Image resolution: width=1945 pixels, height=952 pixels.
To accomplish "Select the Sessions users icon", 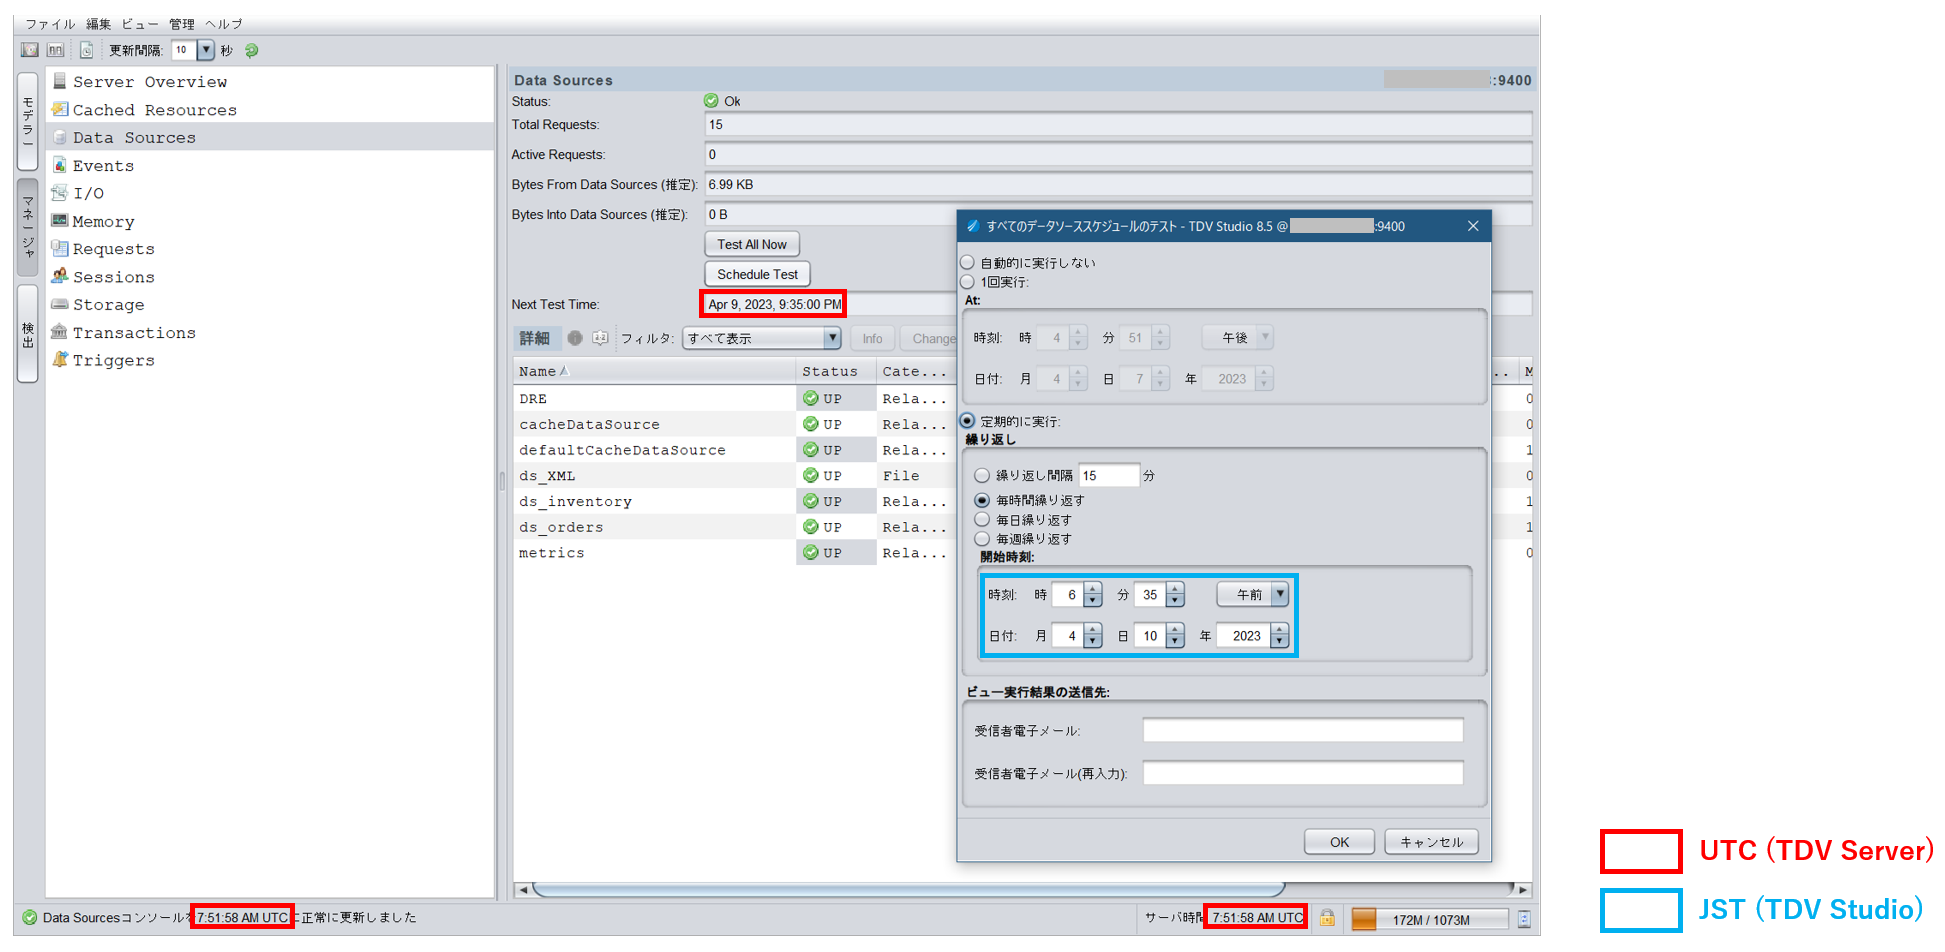I will tap(60, 276).
